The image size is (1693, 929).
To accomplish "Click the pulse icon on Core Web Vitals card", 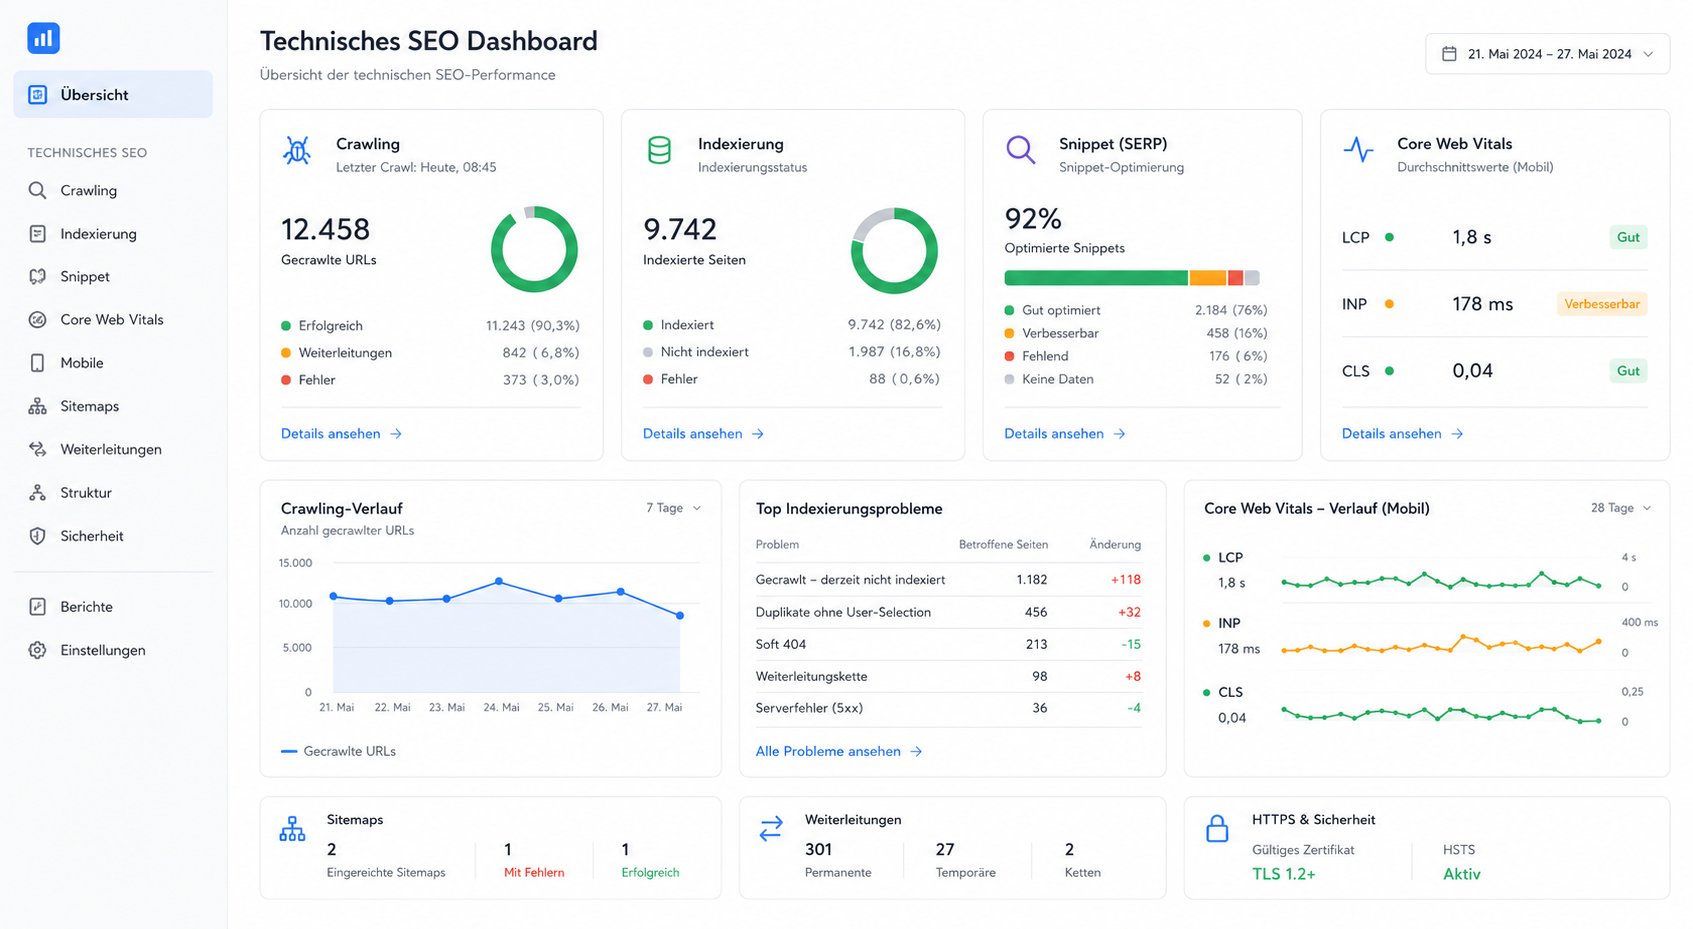I will (1358, 150).
